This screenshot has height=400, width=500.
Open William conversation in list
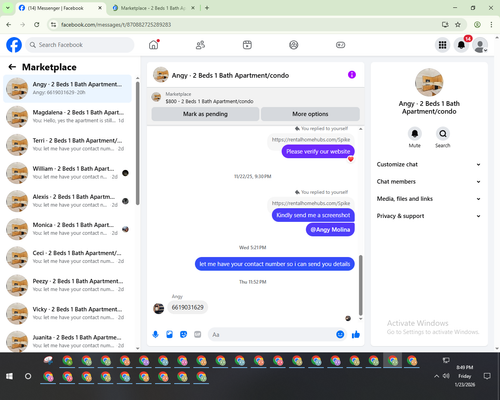coord(68,173)
